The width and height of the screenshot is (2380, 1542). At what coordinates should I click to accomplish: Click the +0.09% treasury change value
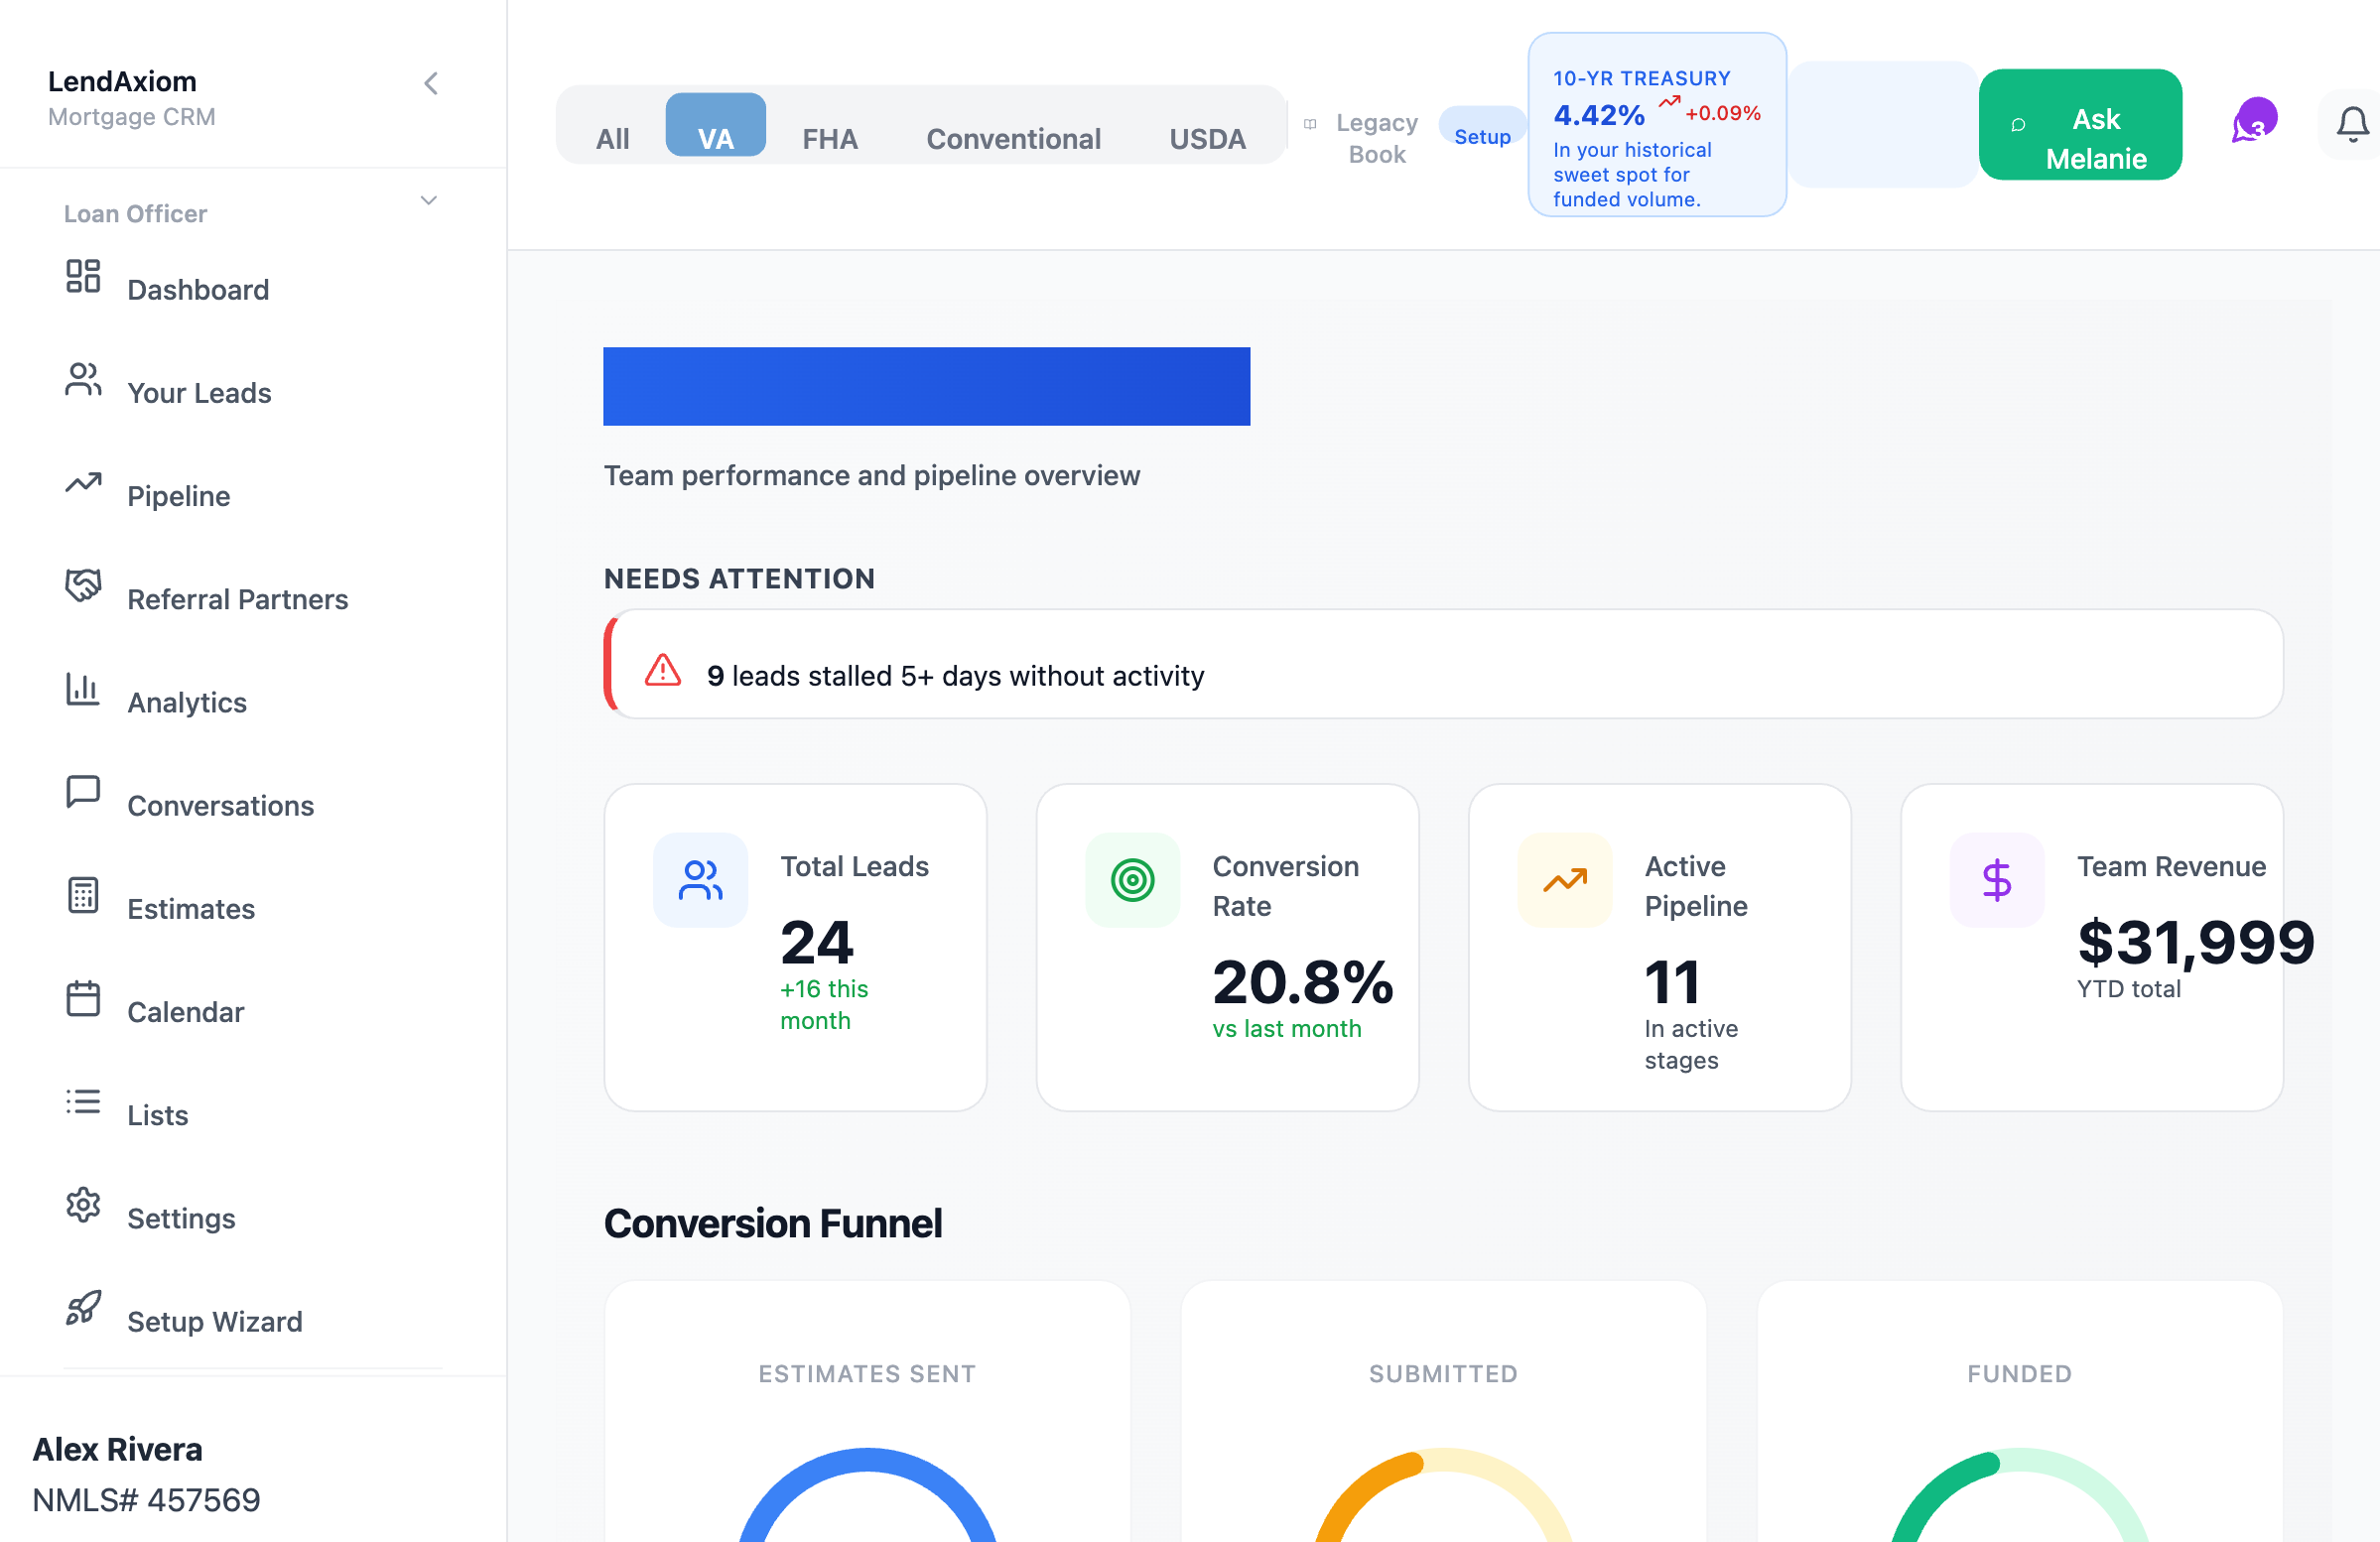[1722, 113]
